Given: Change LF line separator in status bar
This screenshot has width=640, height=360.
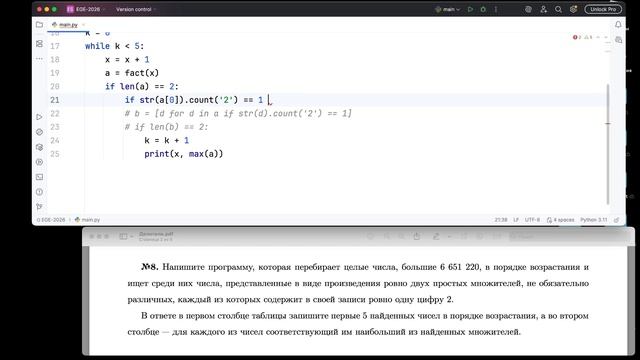Looking at the screenshot, I should (x=516, y=220).
